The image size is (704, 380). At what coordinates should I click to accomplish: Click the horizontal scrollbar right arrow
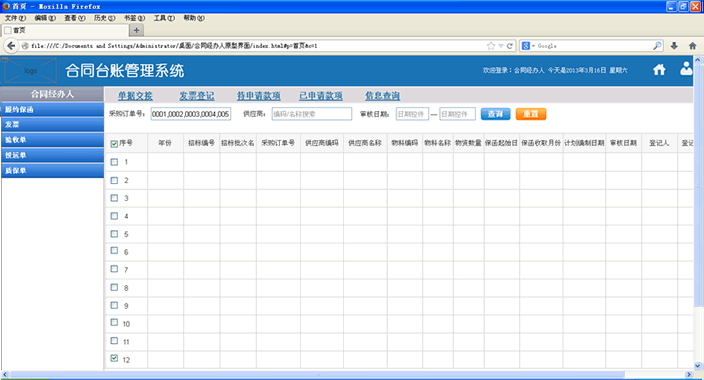(688, 374)
